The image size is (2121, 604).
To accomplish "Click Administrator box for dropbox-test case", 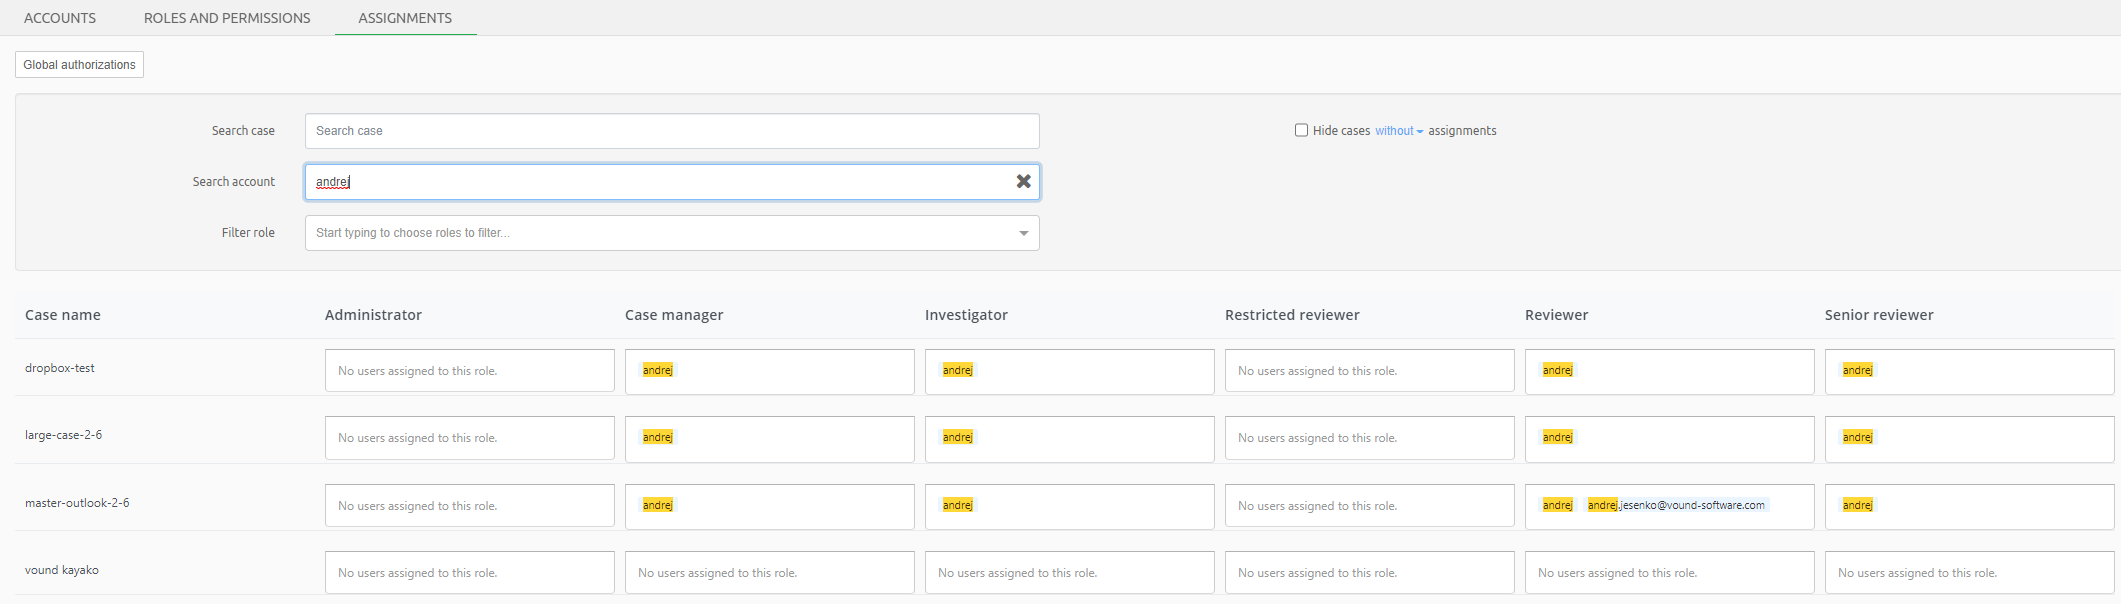I will [469, 371].
